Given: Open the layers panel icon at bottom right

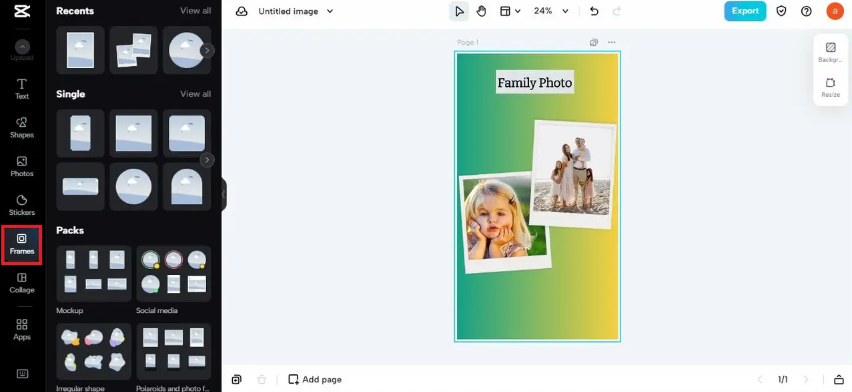Looking at the screenshot, I should point(839,379).
